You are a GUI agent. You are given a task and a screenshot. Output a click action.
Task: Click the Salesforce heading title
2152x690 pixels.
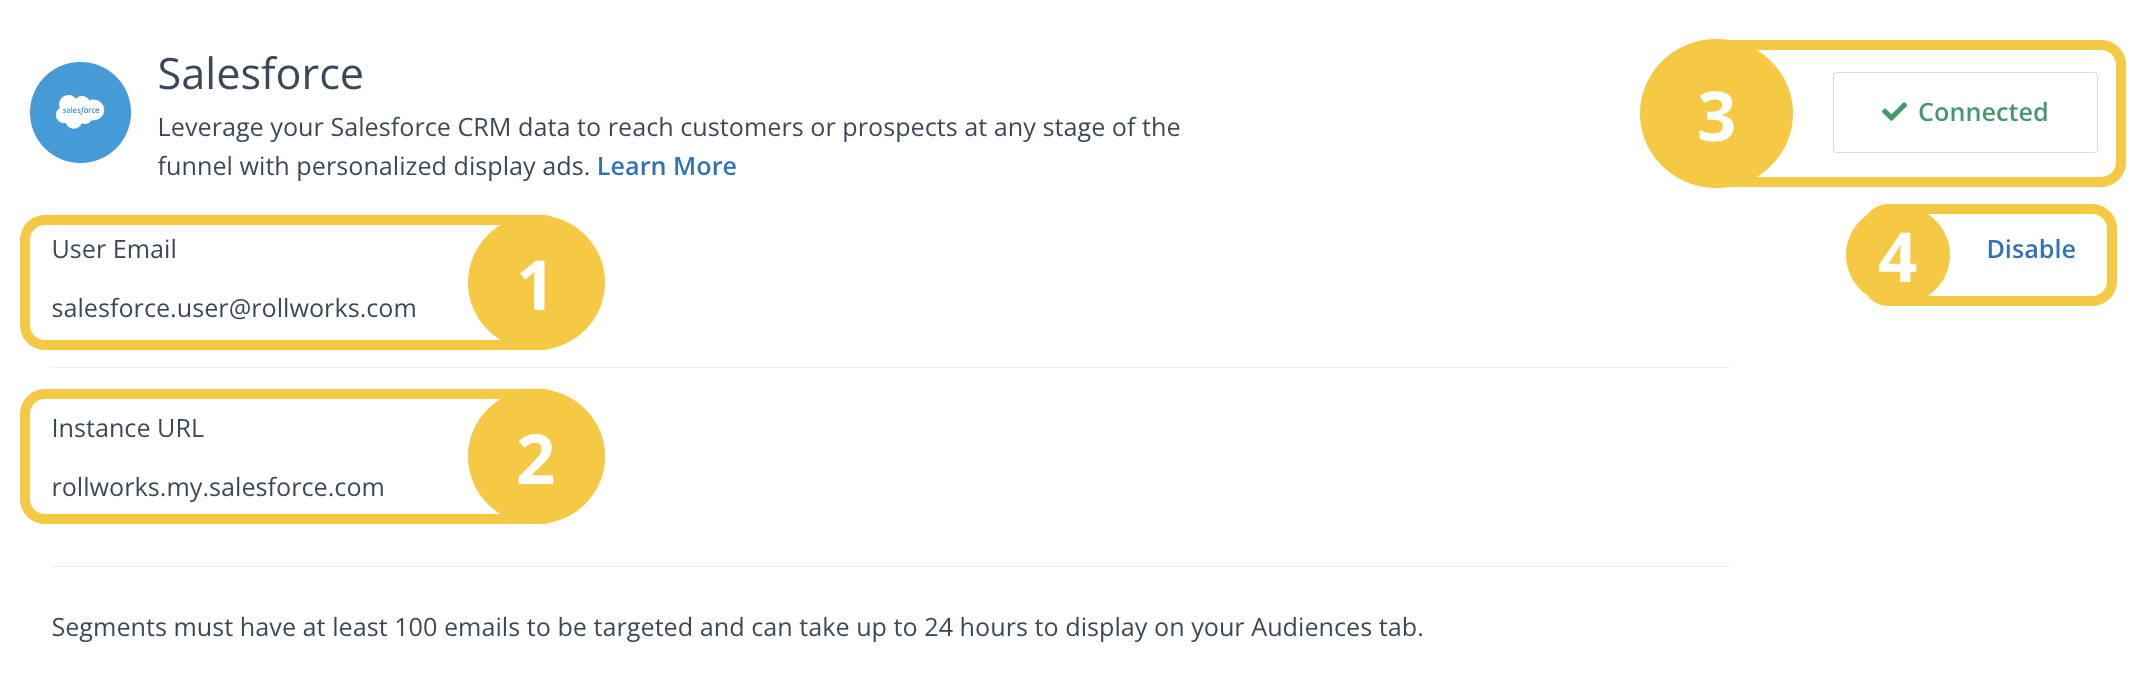click(x=260, y=74)
